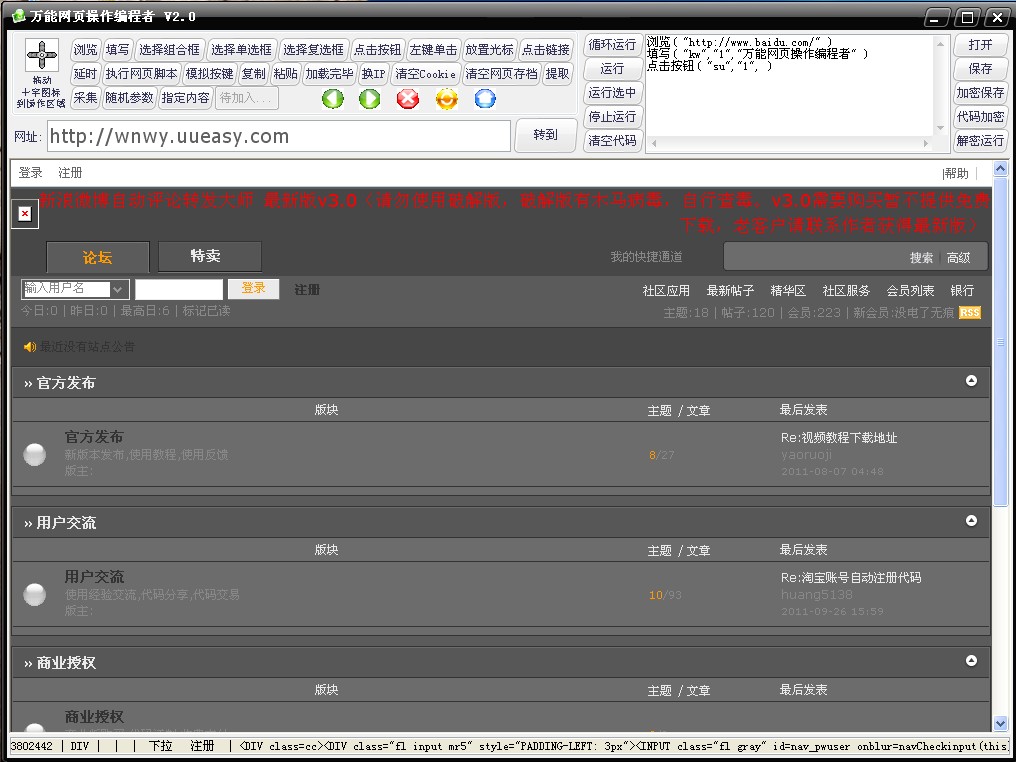The height and width of the screenshot is (762, 1016).
Task: Click the 左键单击 button
Action: click(x=433, y=50)
